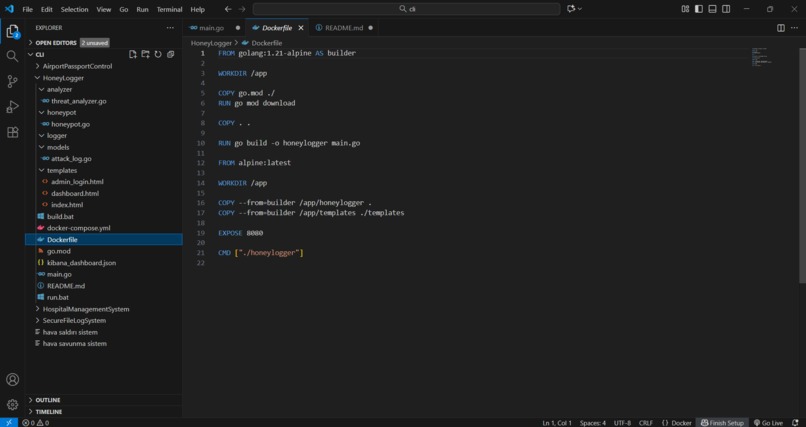Click HoneyLogger in the breadcrumb

(211, 43)
